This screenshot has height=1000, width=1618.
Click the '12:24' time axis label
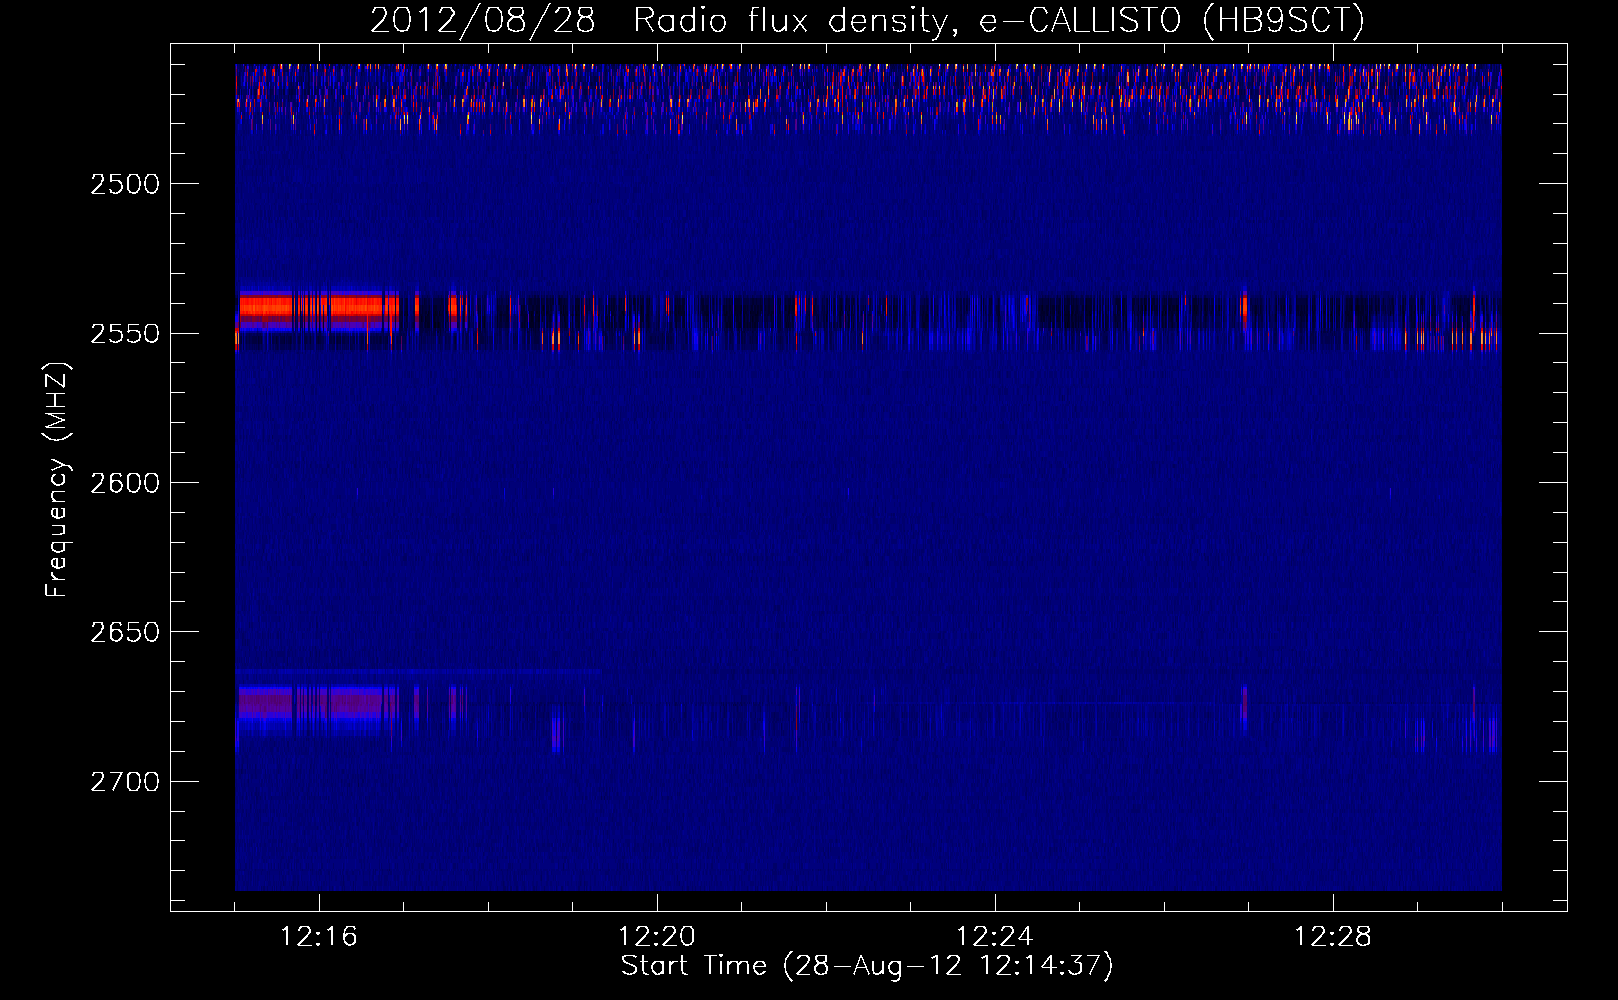pyautogui.click(x=994, y=936)
